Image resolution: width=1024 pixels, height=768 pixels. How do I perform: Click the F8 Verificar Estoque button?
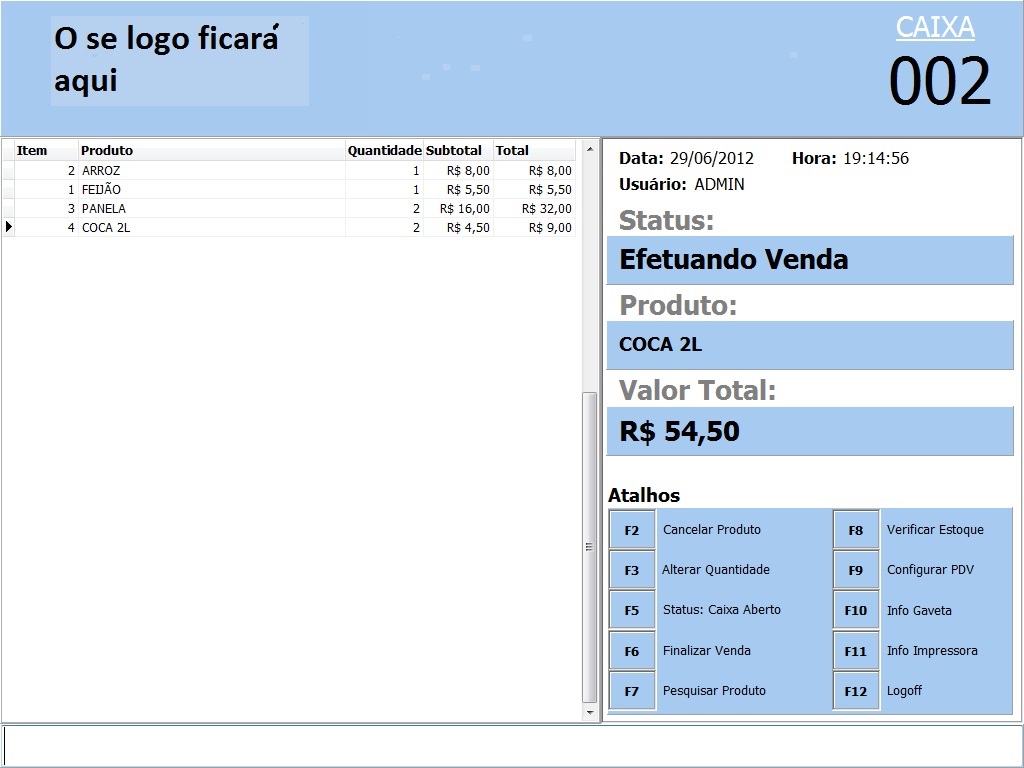point(856,530)
